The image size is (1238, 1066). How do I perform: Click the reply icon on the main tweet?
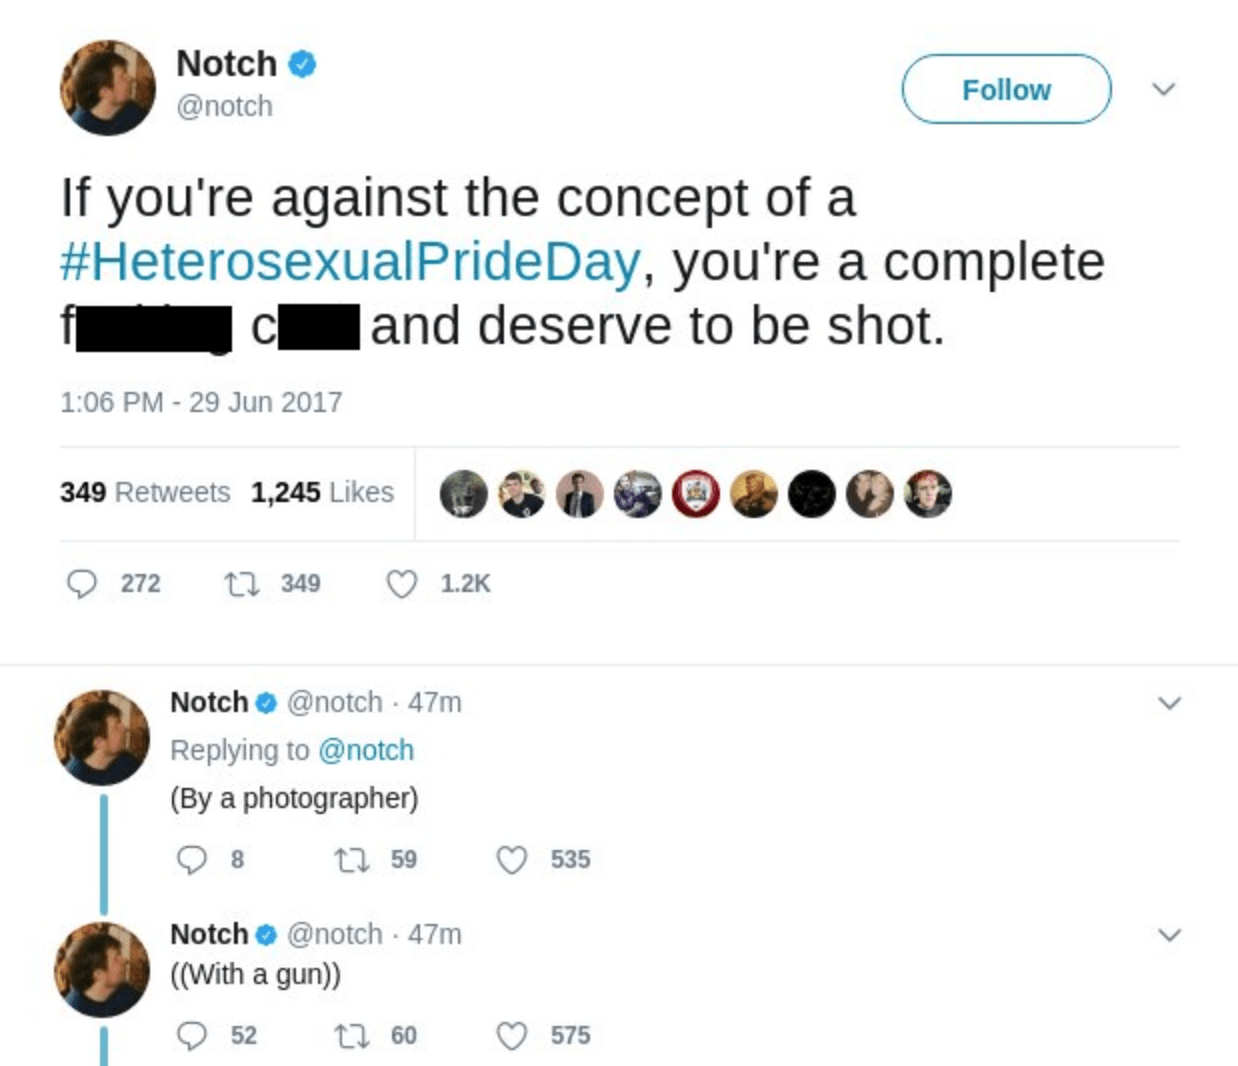click(82, 583)
